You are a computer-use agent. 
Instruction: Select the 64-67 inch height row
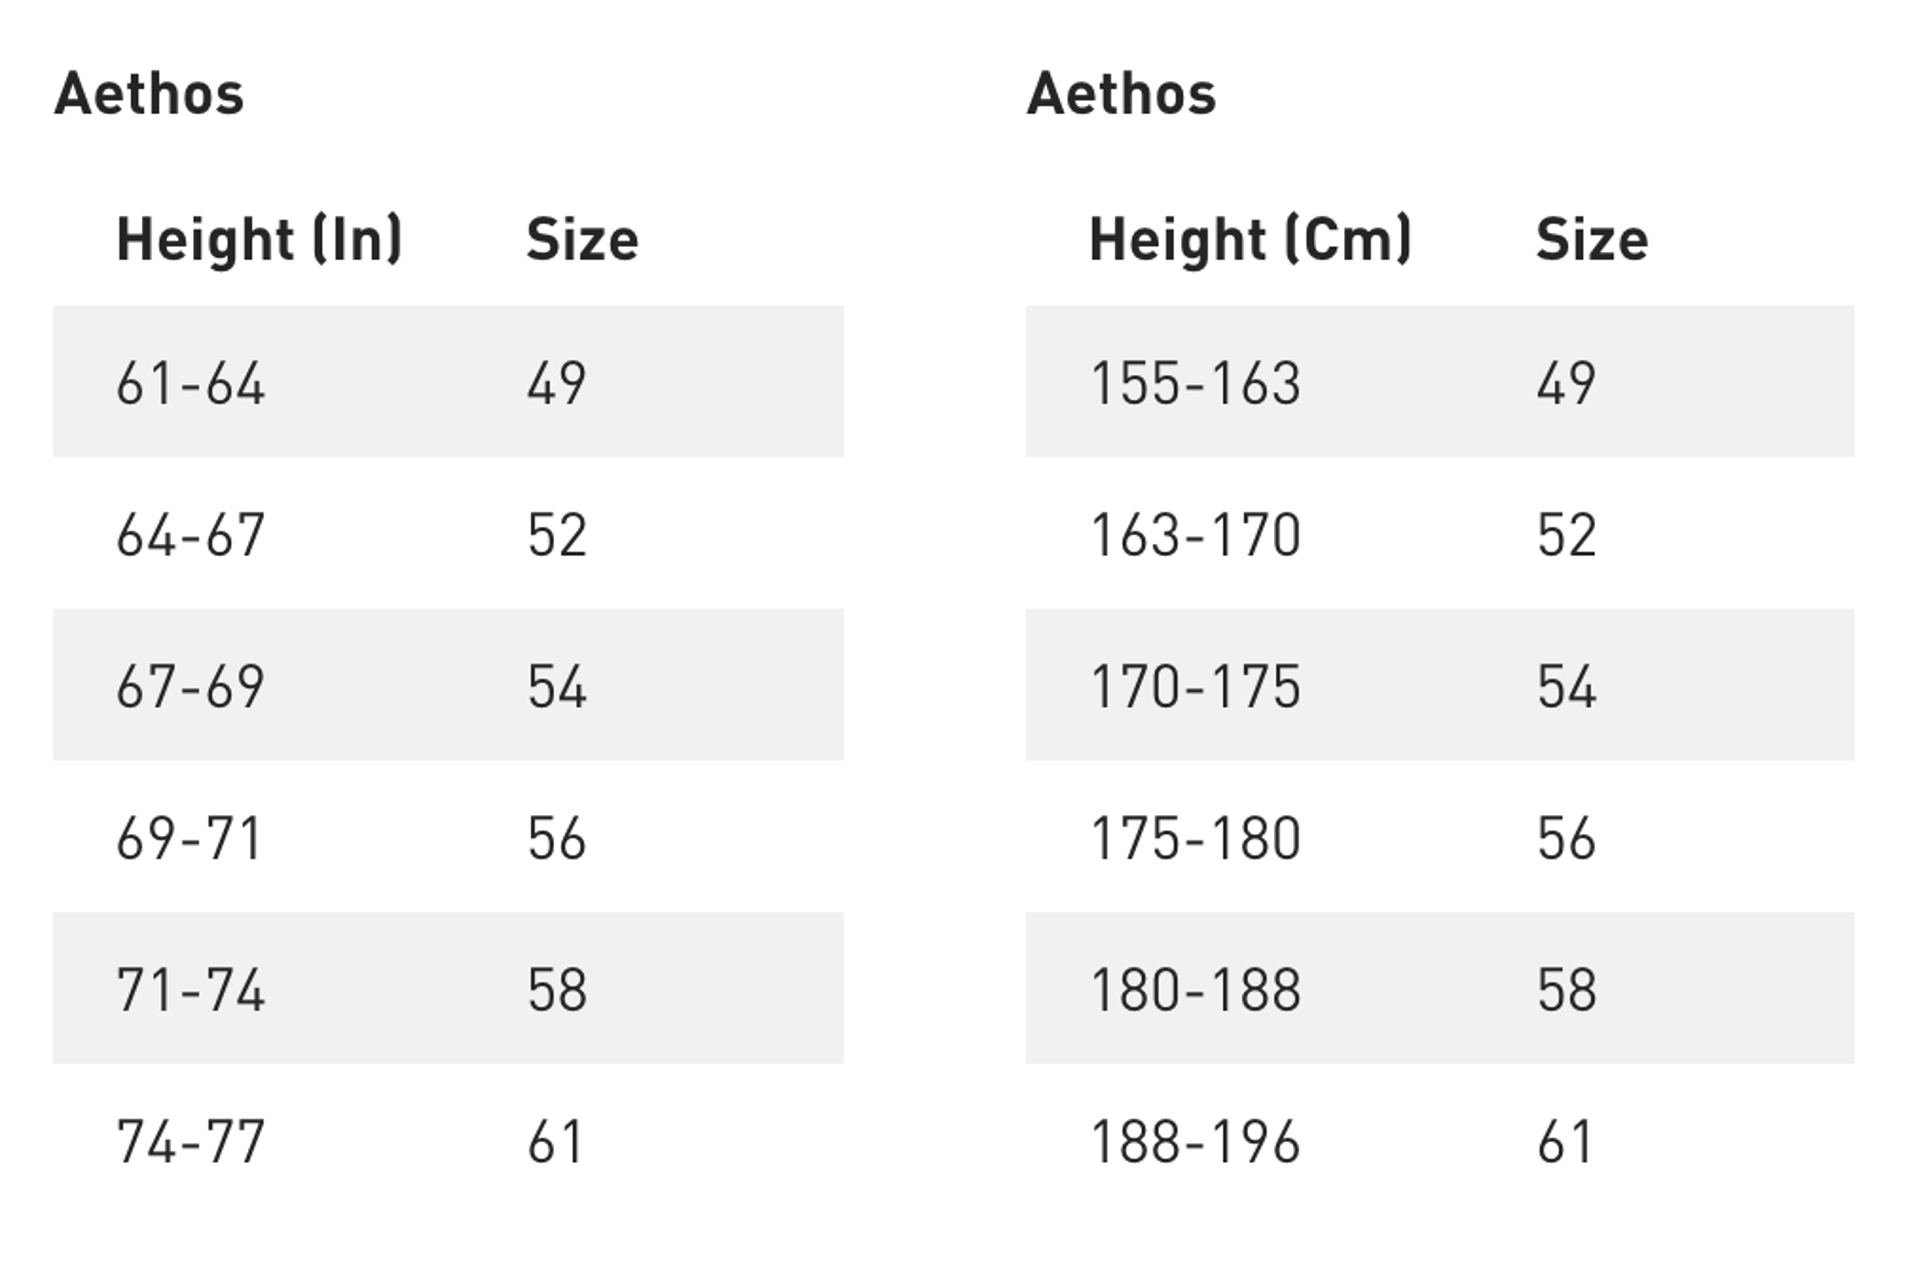(x=191, y=535)
